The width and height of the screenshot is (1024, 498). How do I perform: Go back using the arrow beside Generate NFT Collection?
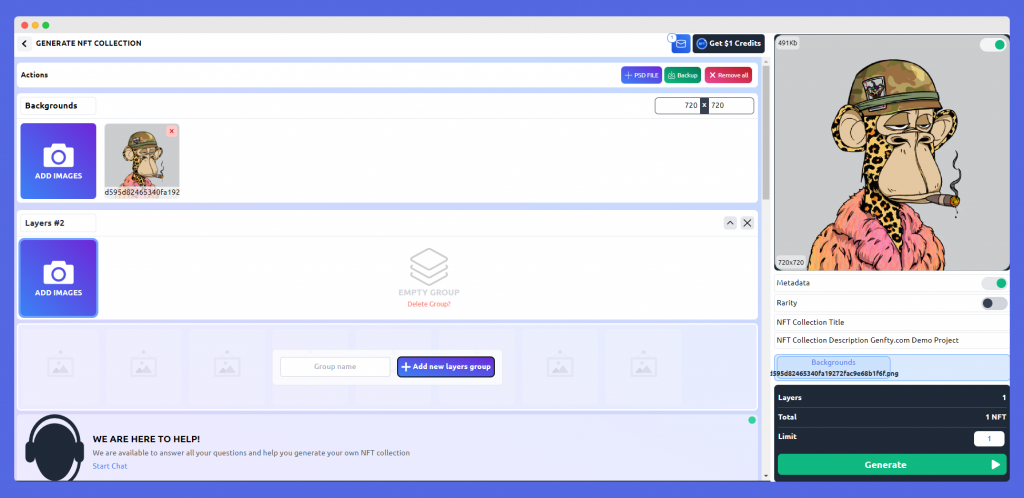(x=24, y=44)
